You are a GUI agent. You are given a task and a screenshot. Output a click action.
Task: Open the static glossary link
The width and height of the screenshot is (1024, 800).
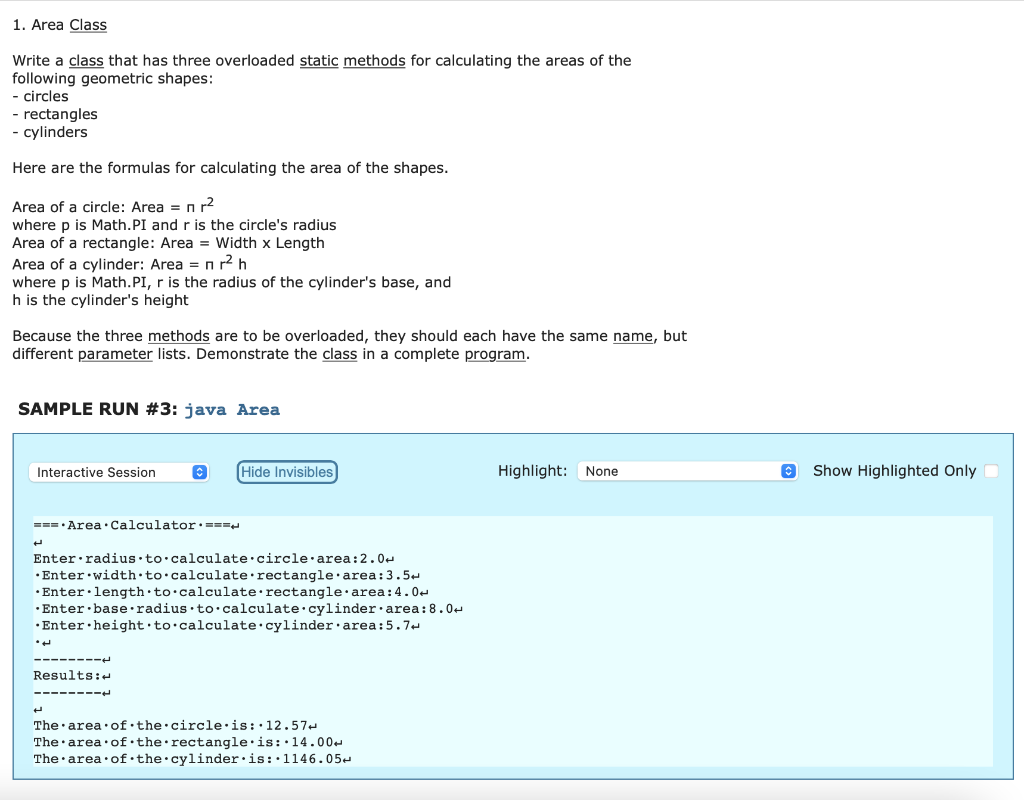(318, 60)
